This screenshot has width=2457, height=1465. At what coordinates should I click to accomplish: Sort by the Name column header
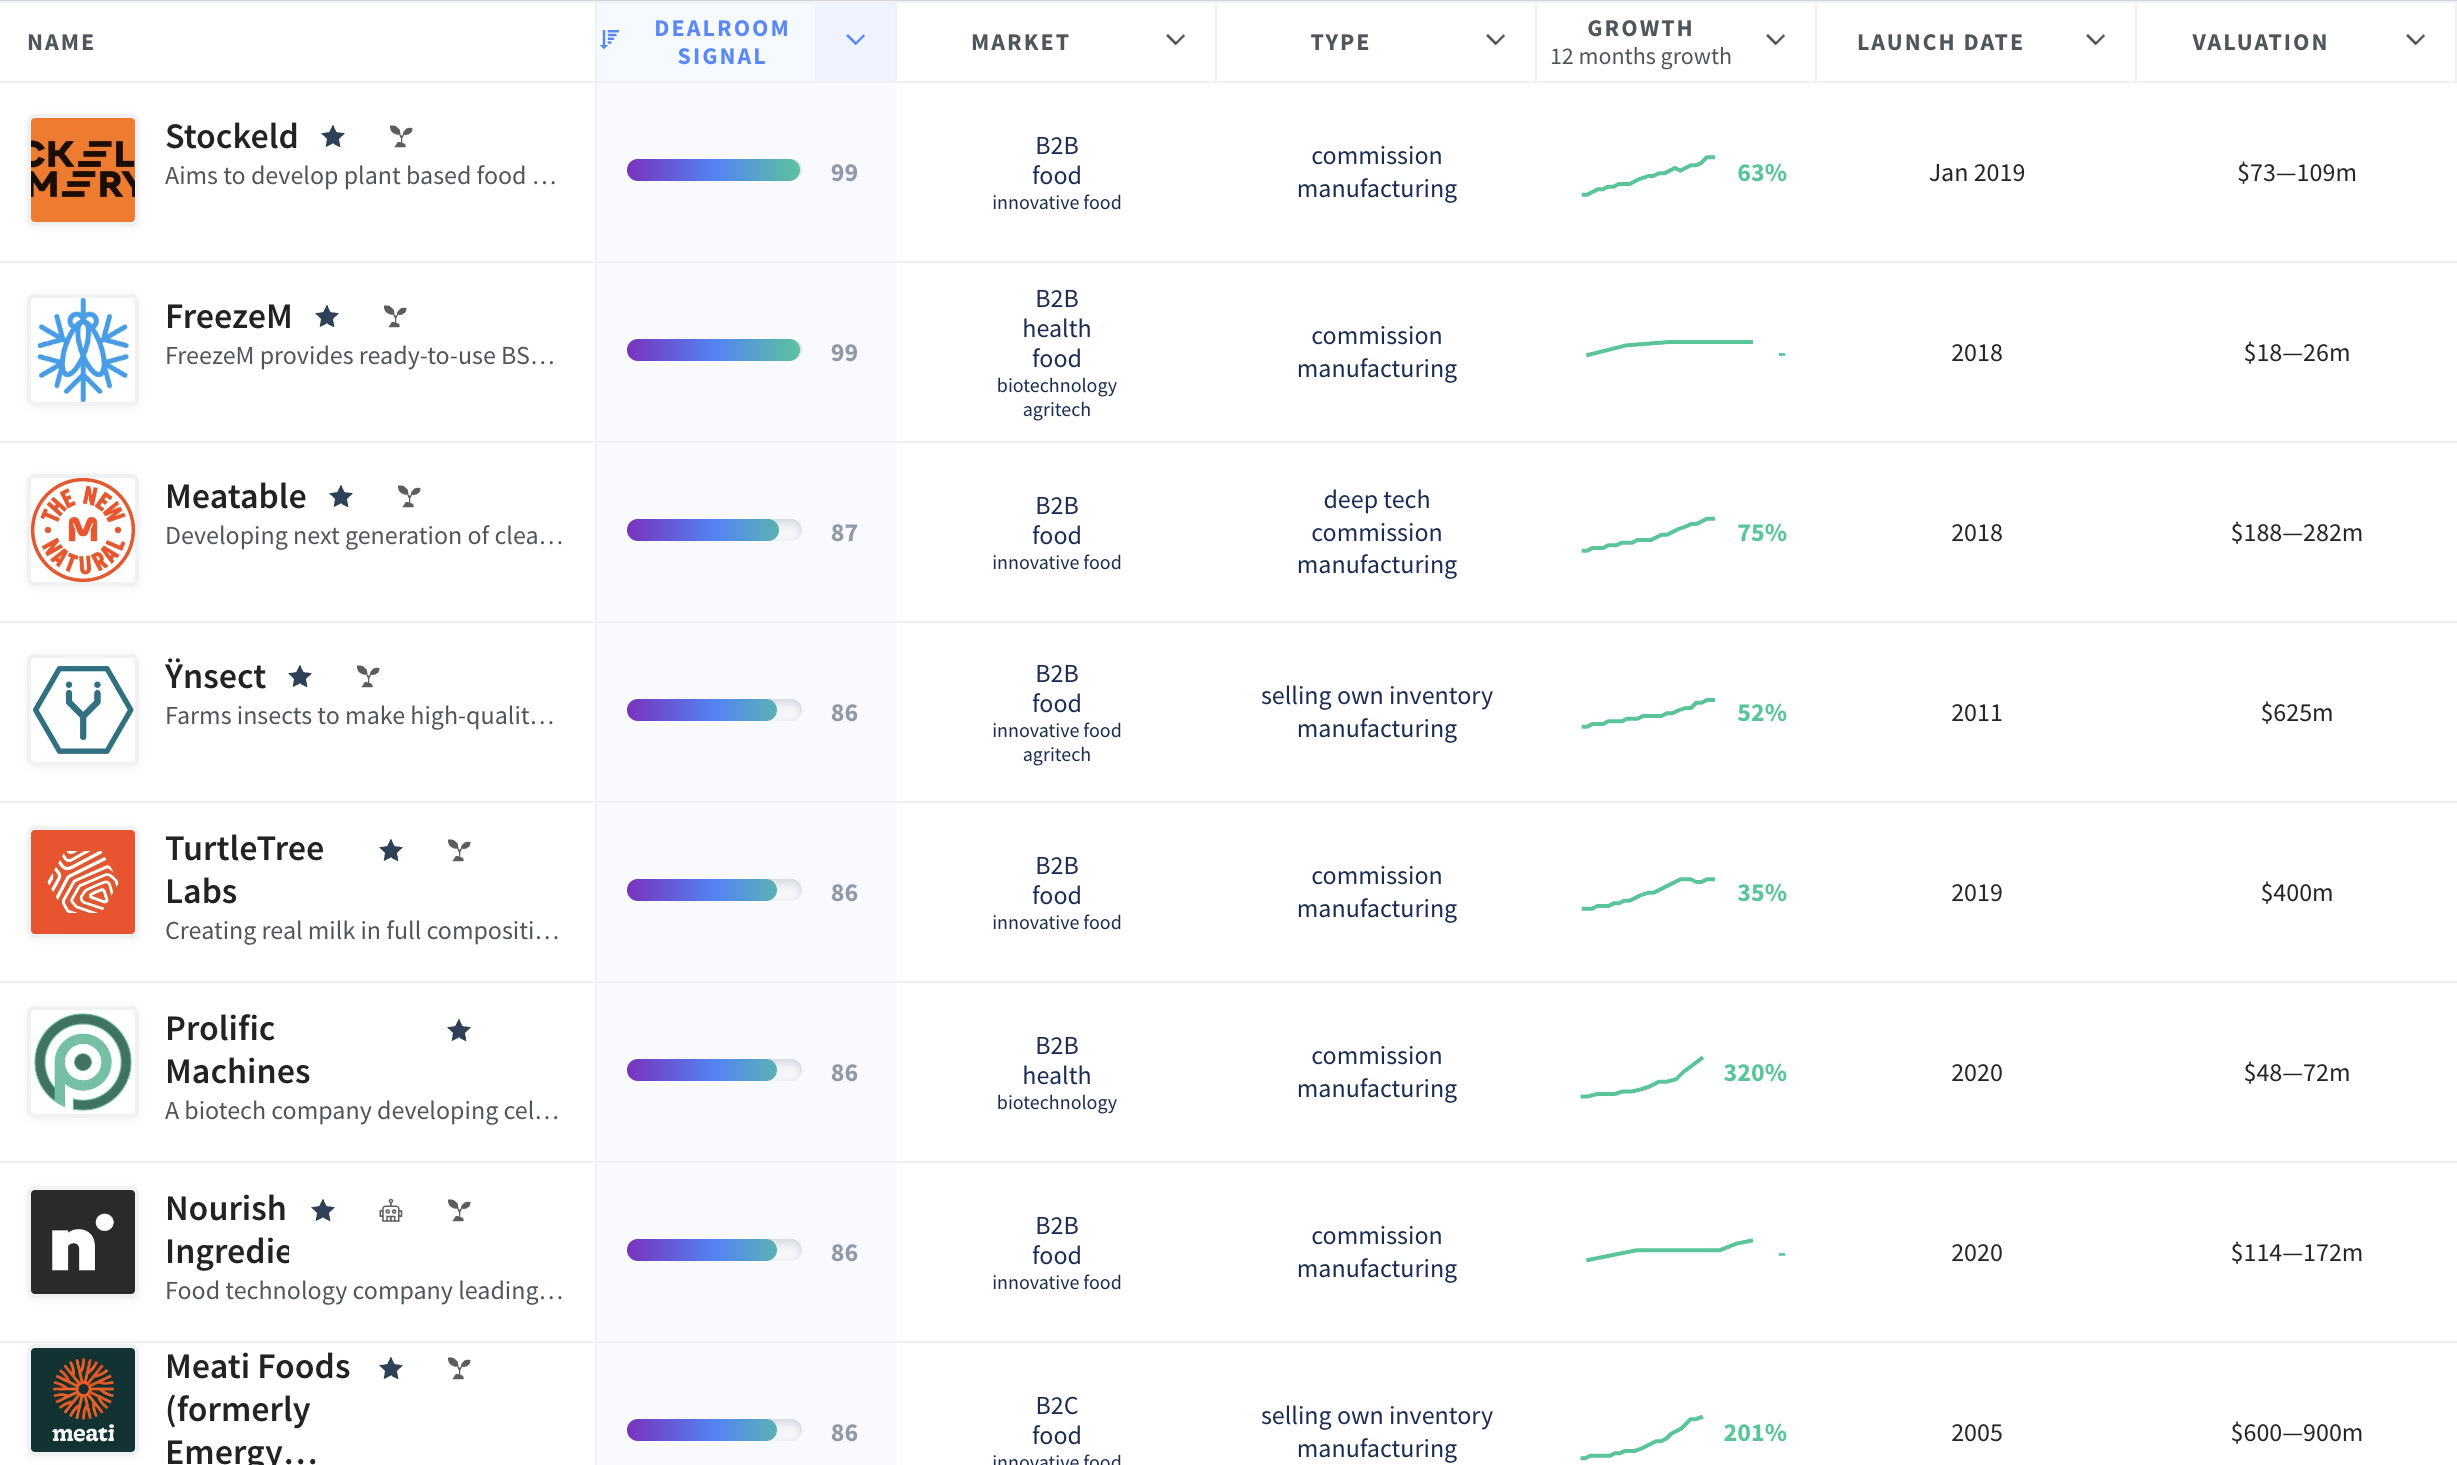point(61,42)
